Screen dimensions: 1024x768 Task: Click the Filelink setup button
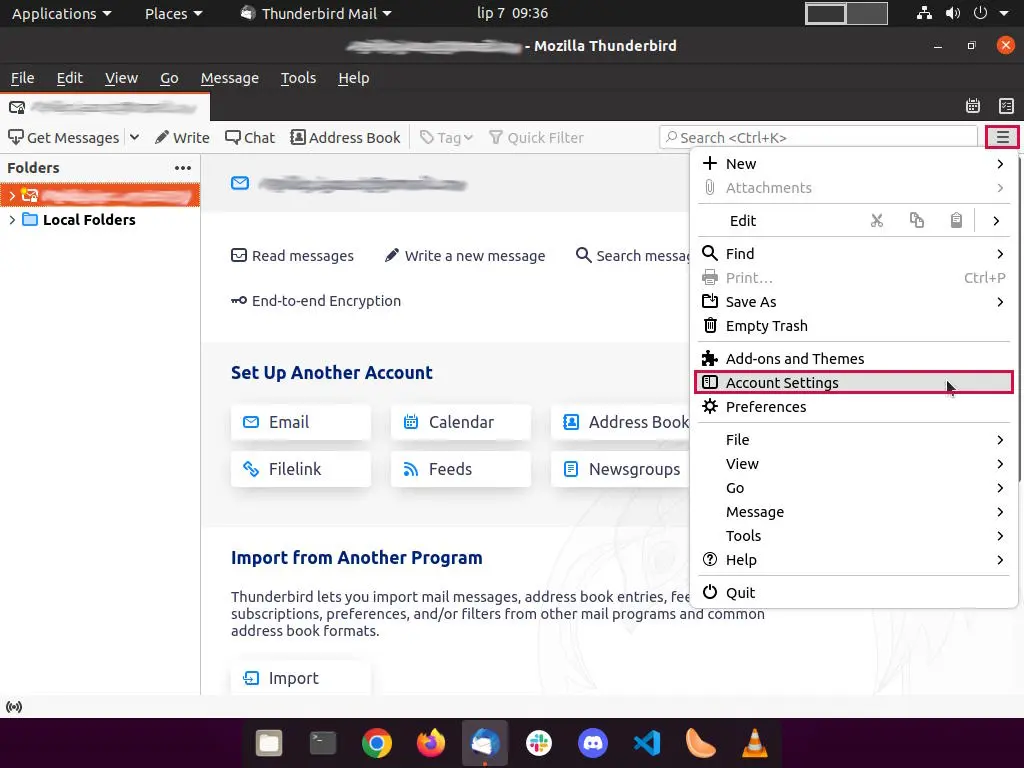[301, 469]
